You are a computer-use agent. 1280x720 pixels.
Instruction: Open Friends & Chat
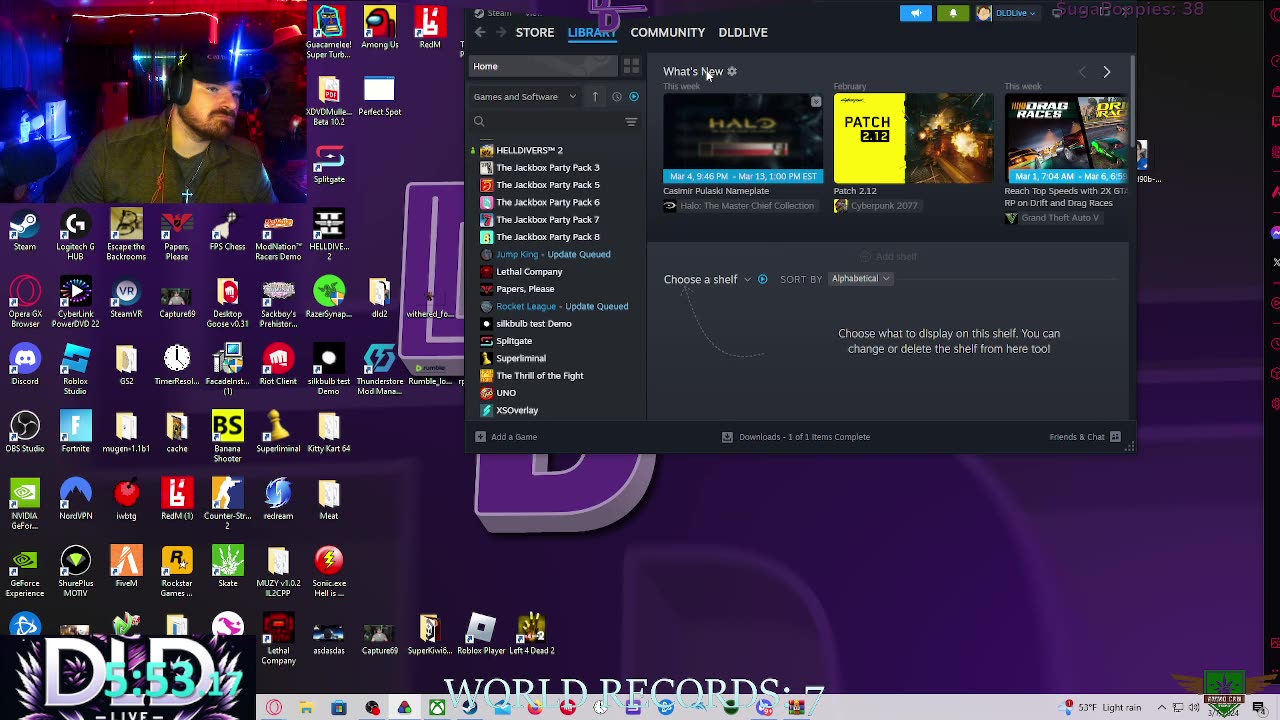click(x=1084, y=437)
